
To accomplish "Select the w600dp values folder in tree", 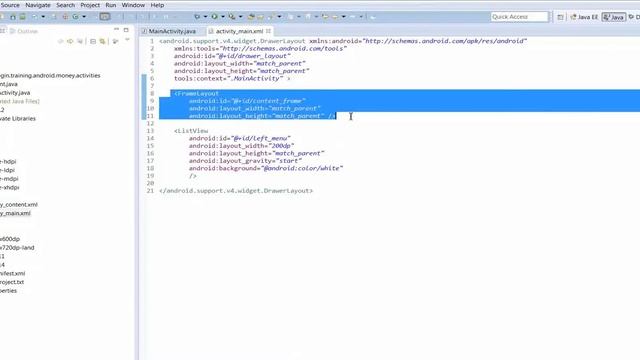I will coord(10,239).
